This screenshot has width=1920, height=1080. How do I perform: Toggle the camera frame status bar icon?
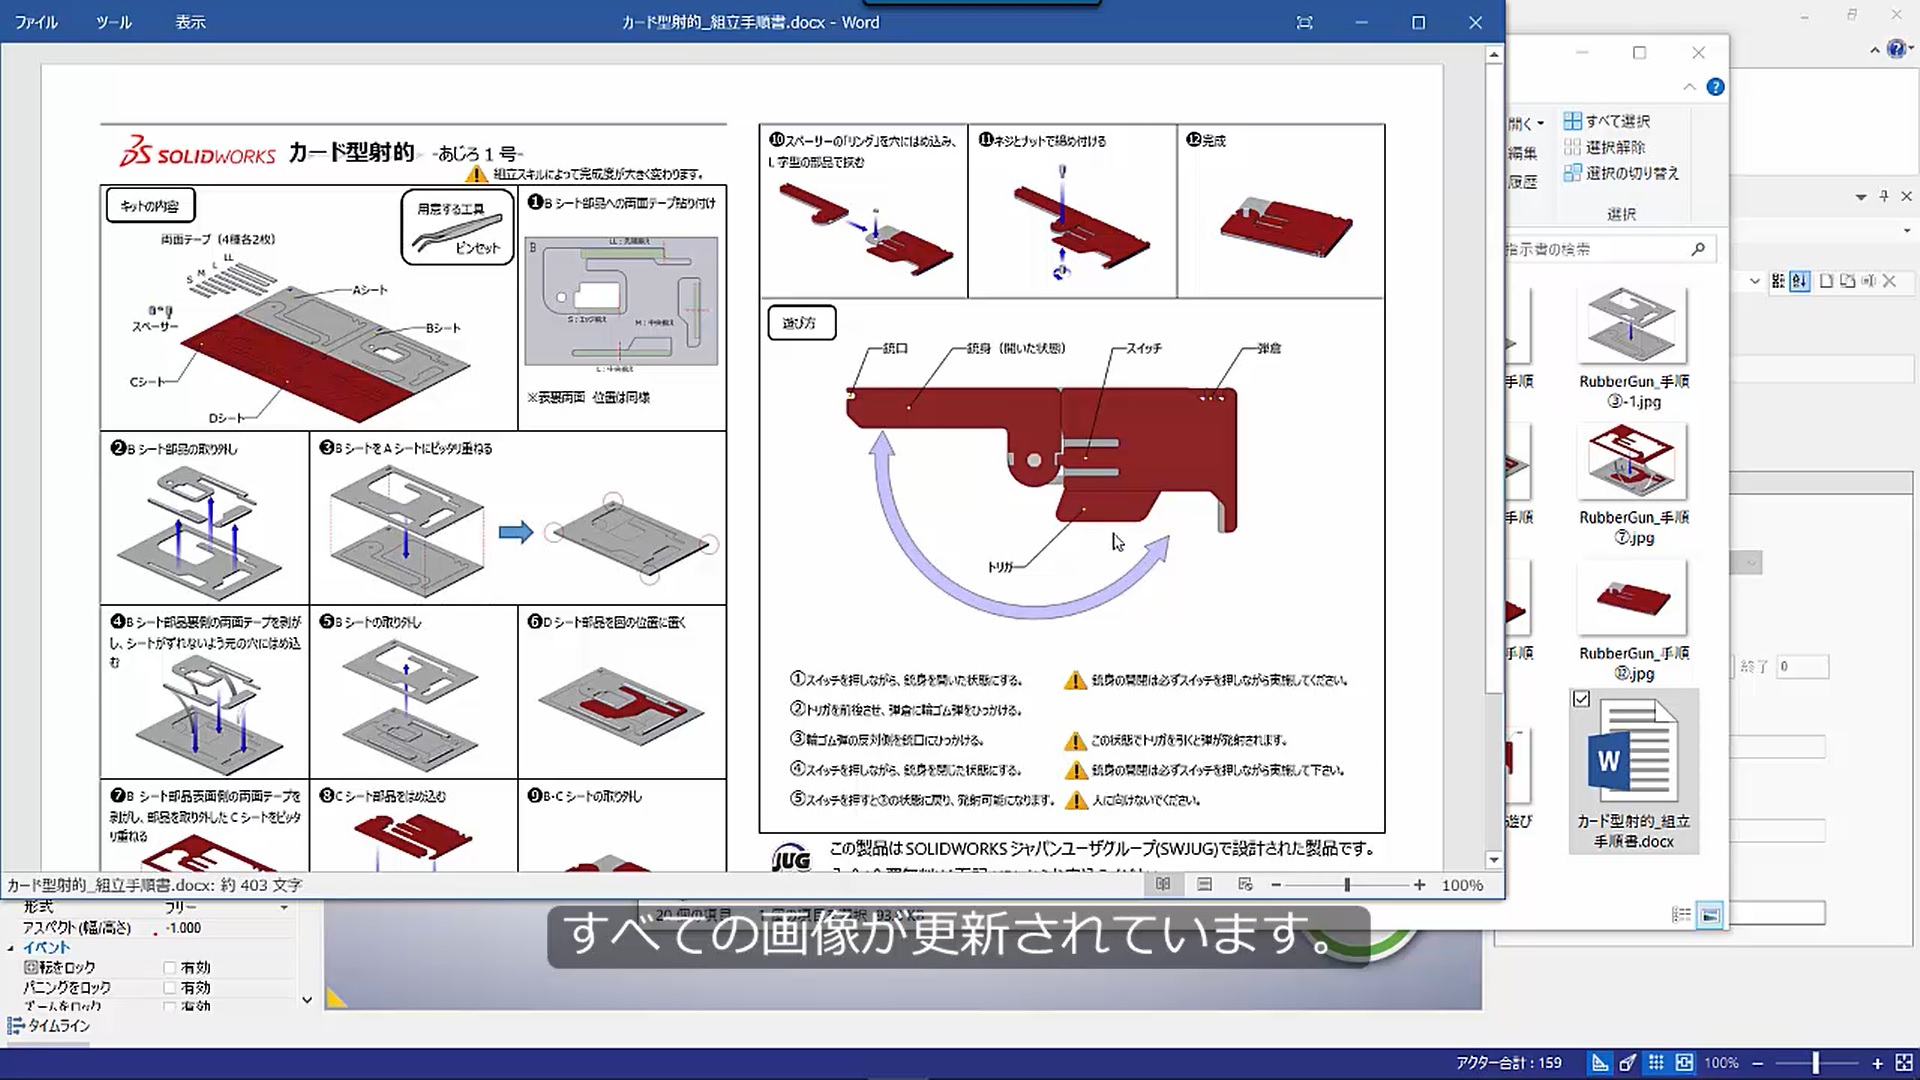(x=1684, y=1063)
